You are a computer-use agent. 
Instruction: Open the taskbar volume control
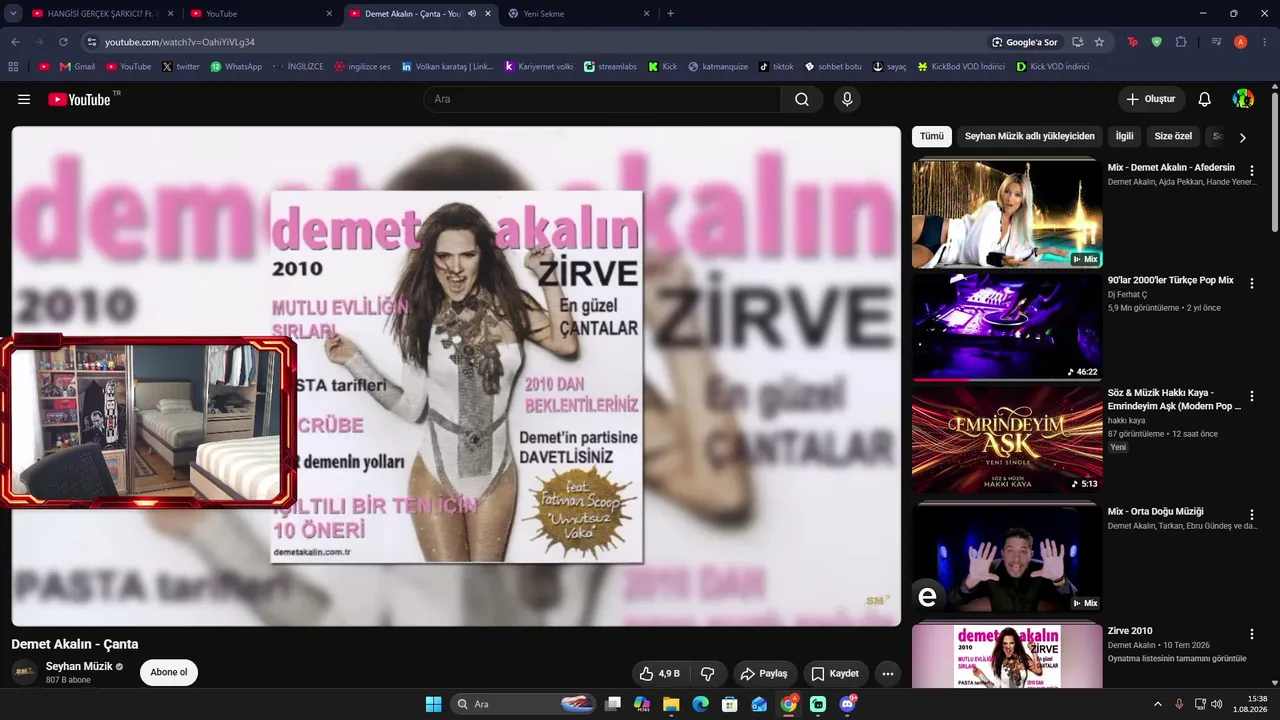point(1217,704)
